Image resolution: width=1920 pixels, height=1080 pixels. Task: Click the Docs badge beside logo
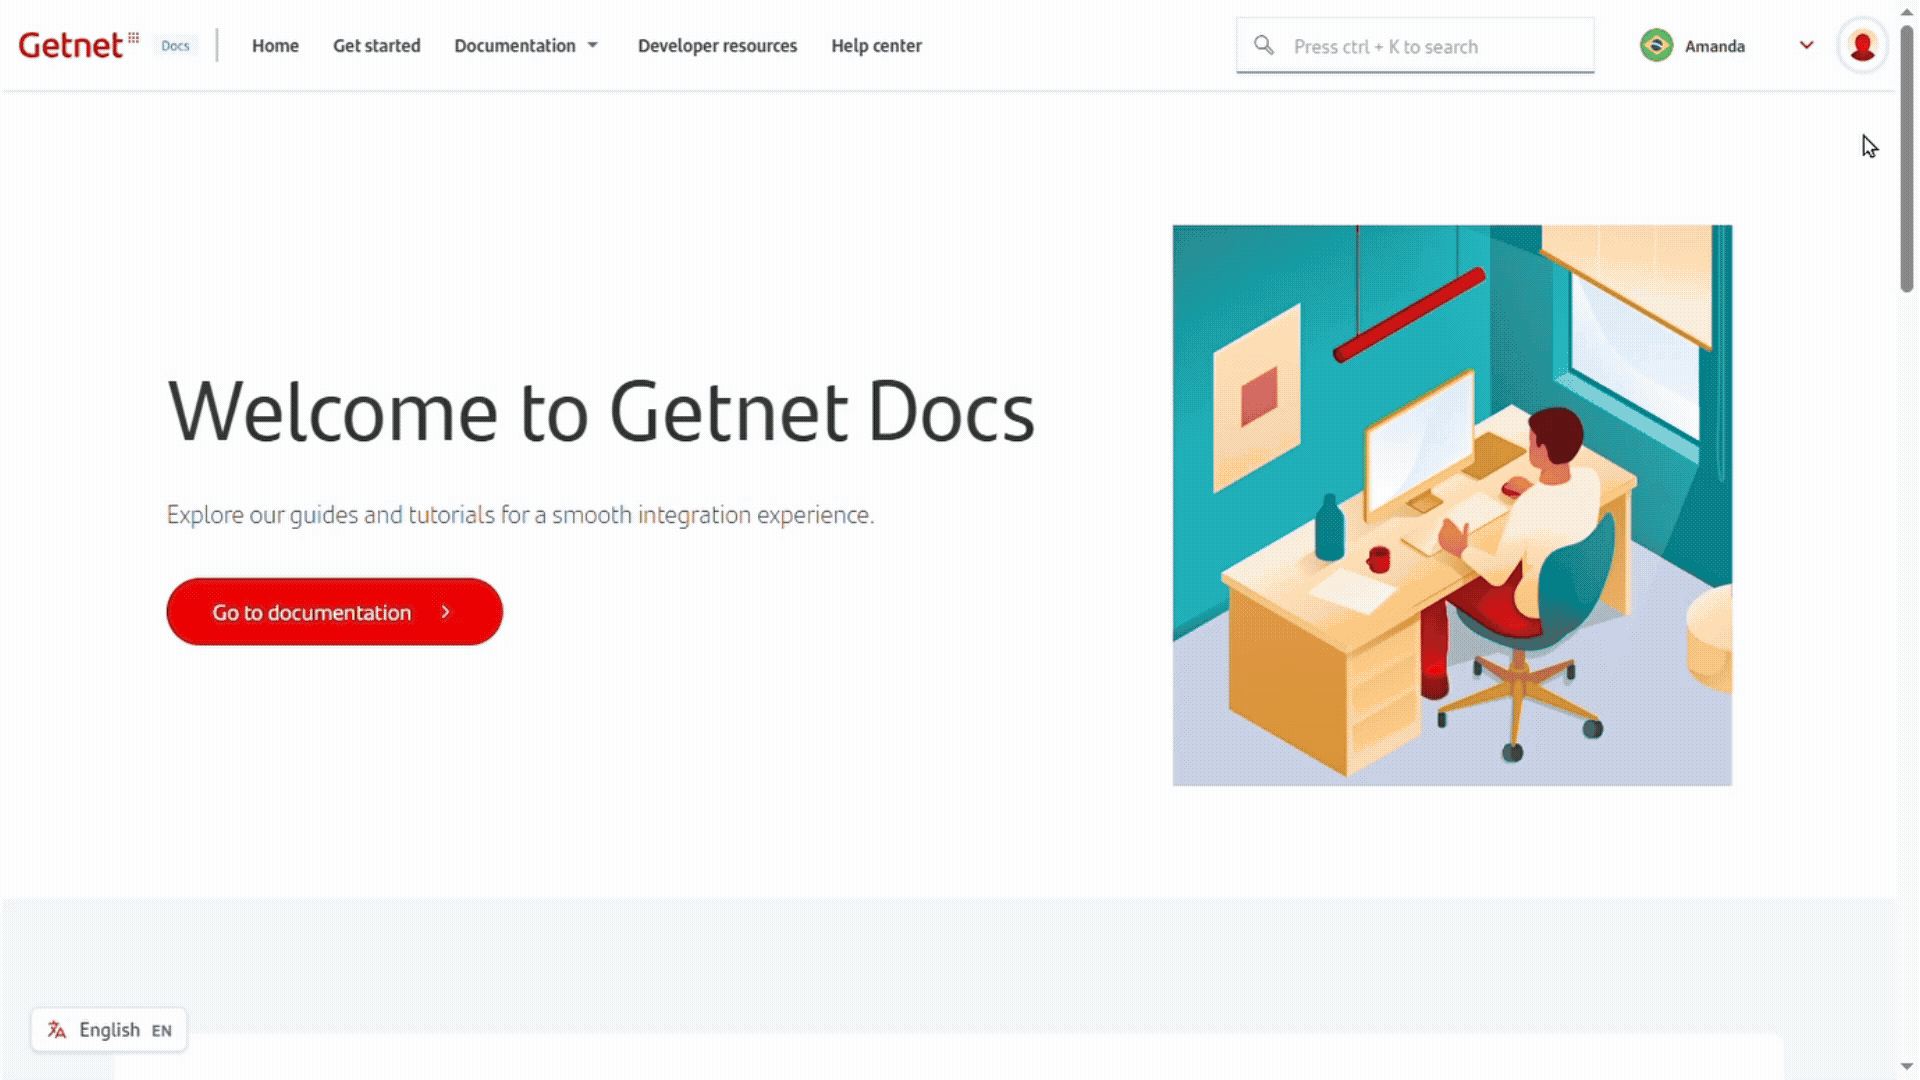pos(175,46)
